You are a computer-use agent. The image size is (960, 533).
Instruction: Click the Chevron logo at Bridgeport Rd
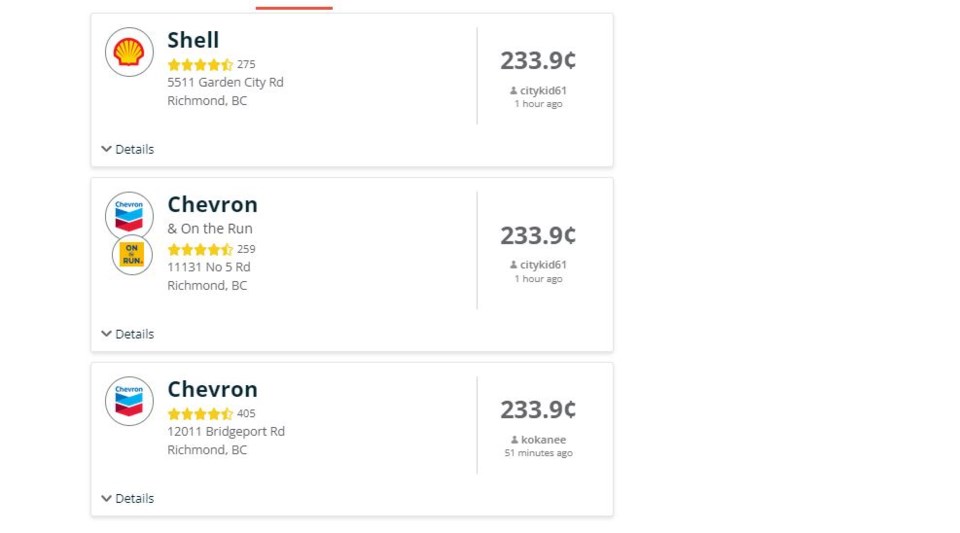129,401
